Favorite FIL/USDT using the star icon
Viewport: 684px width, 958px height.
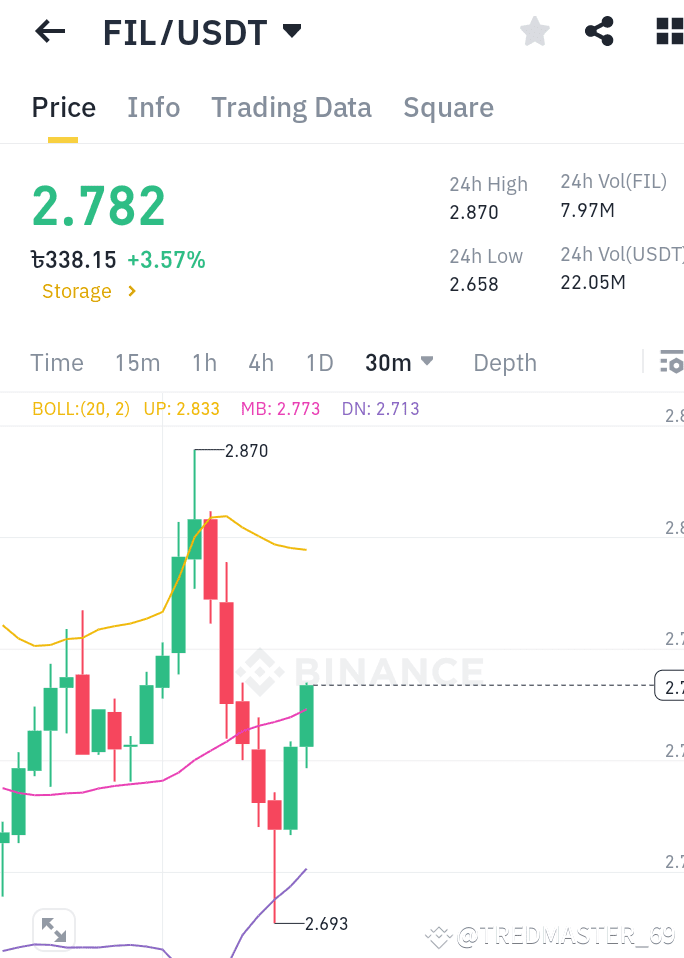(x=534, y=31)
